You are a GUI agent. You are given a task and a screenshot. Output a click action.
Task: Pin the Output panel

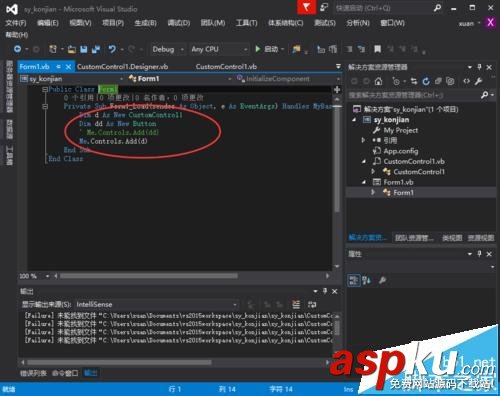(x=325, y=291)
